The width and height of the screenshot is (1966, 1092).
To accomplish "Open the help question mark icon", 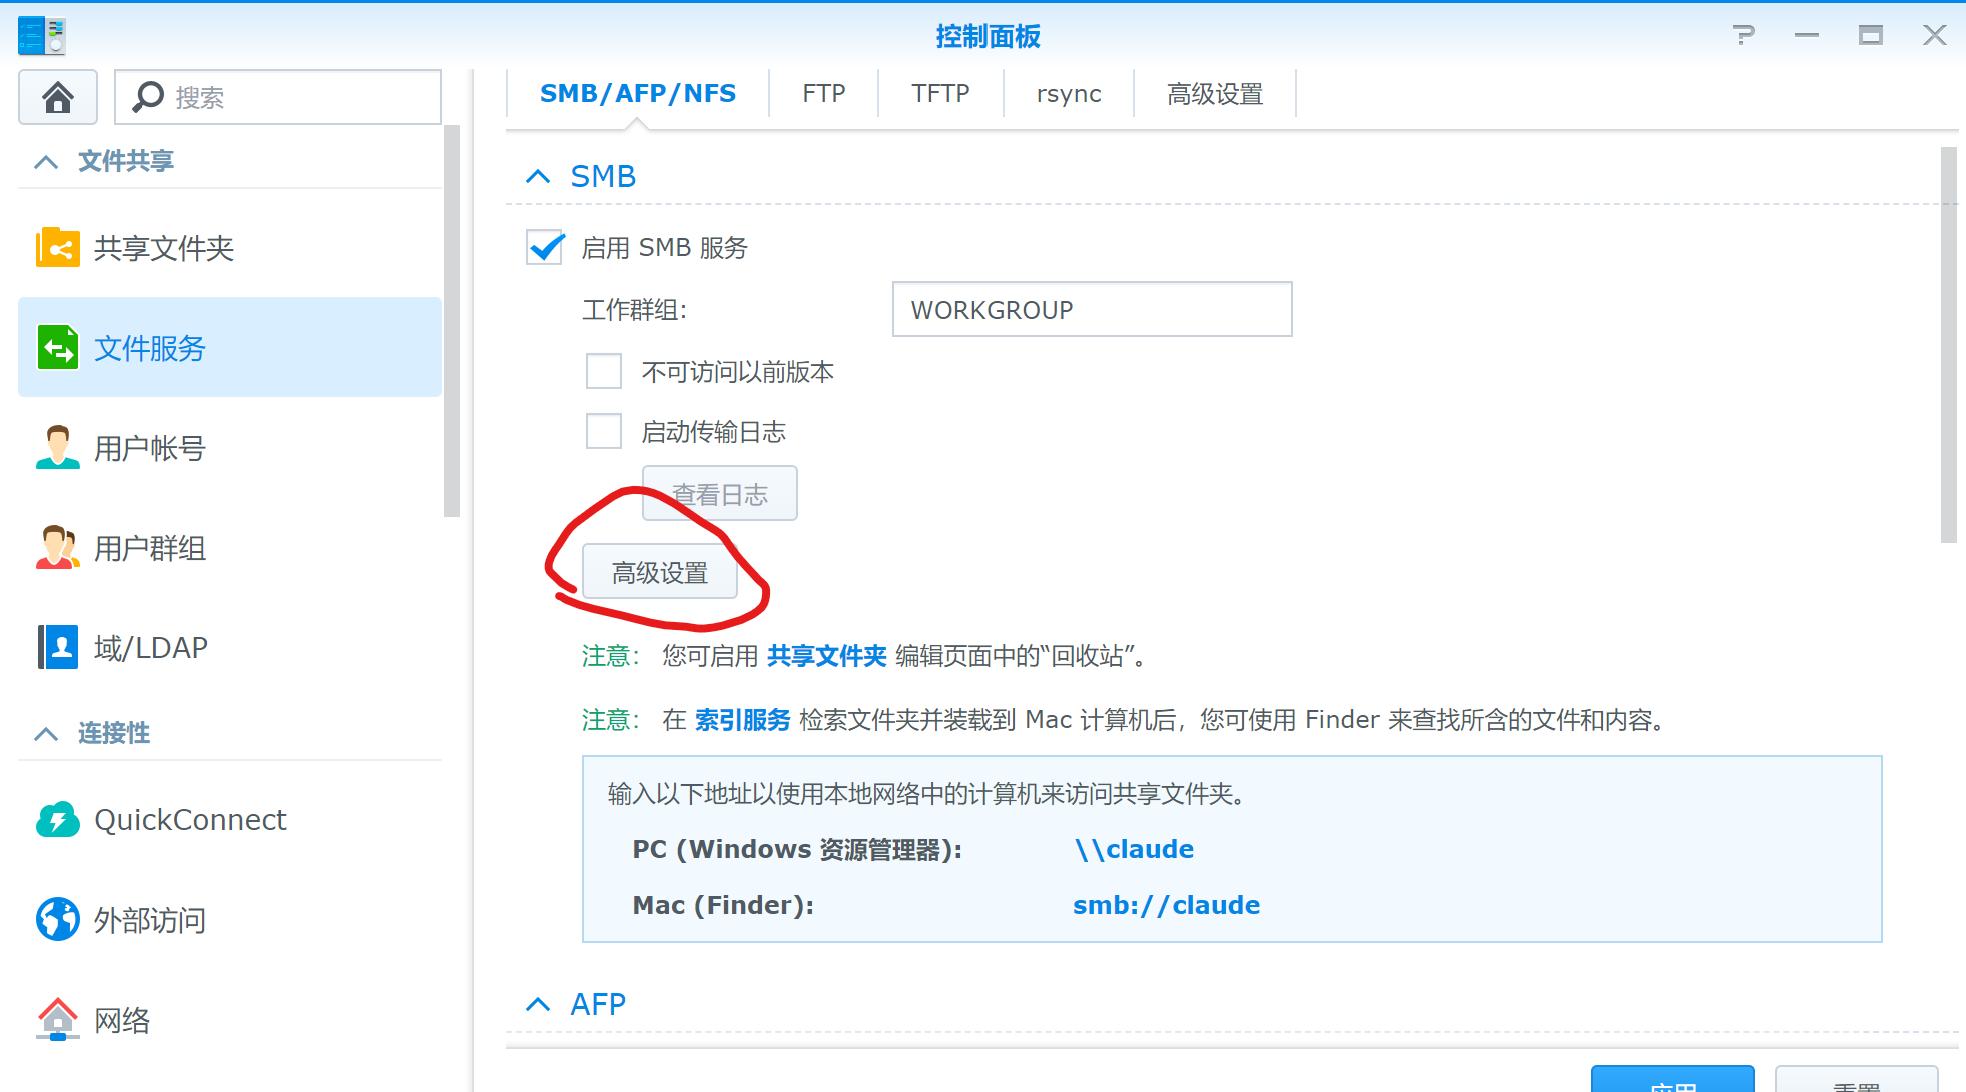I will (1746, 35).
